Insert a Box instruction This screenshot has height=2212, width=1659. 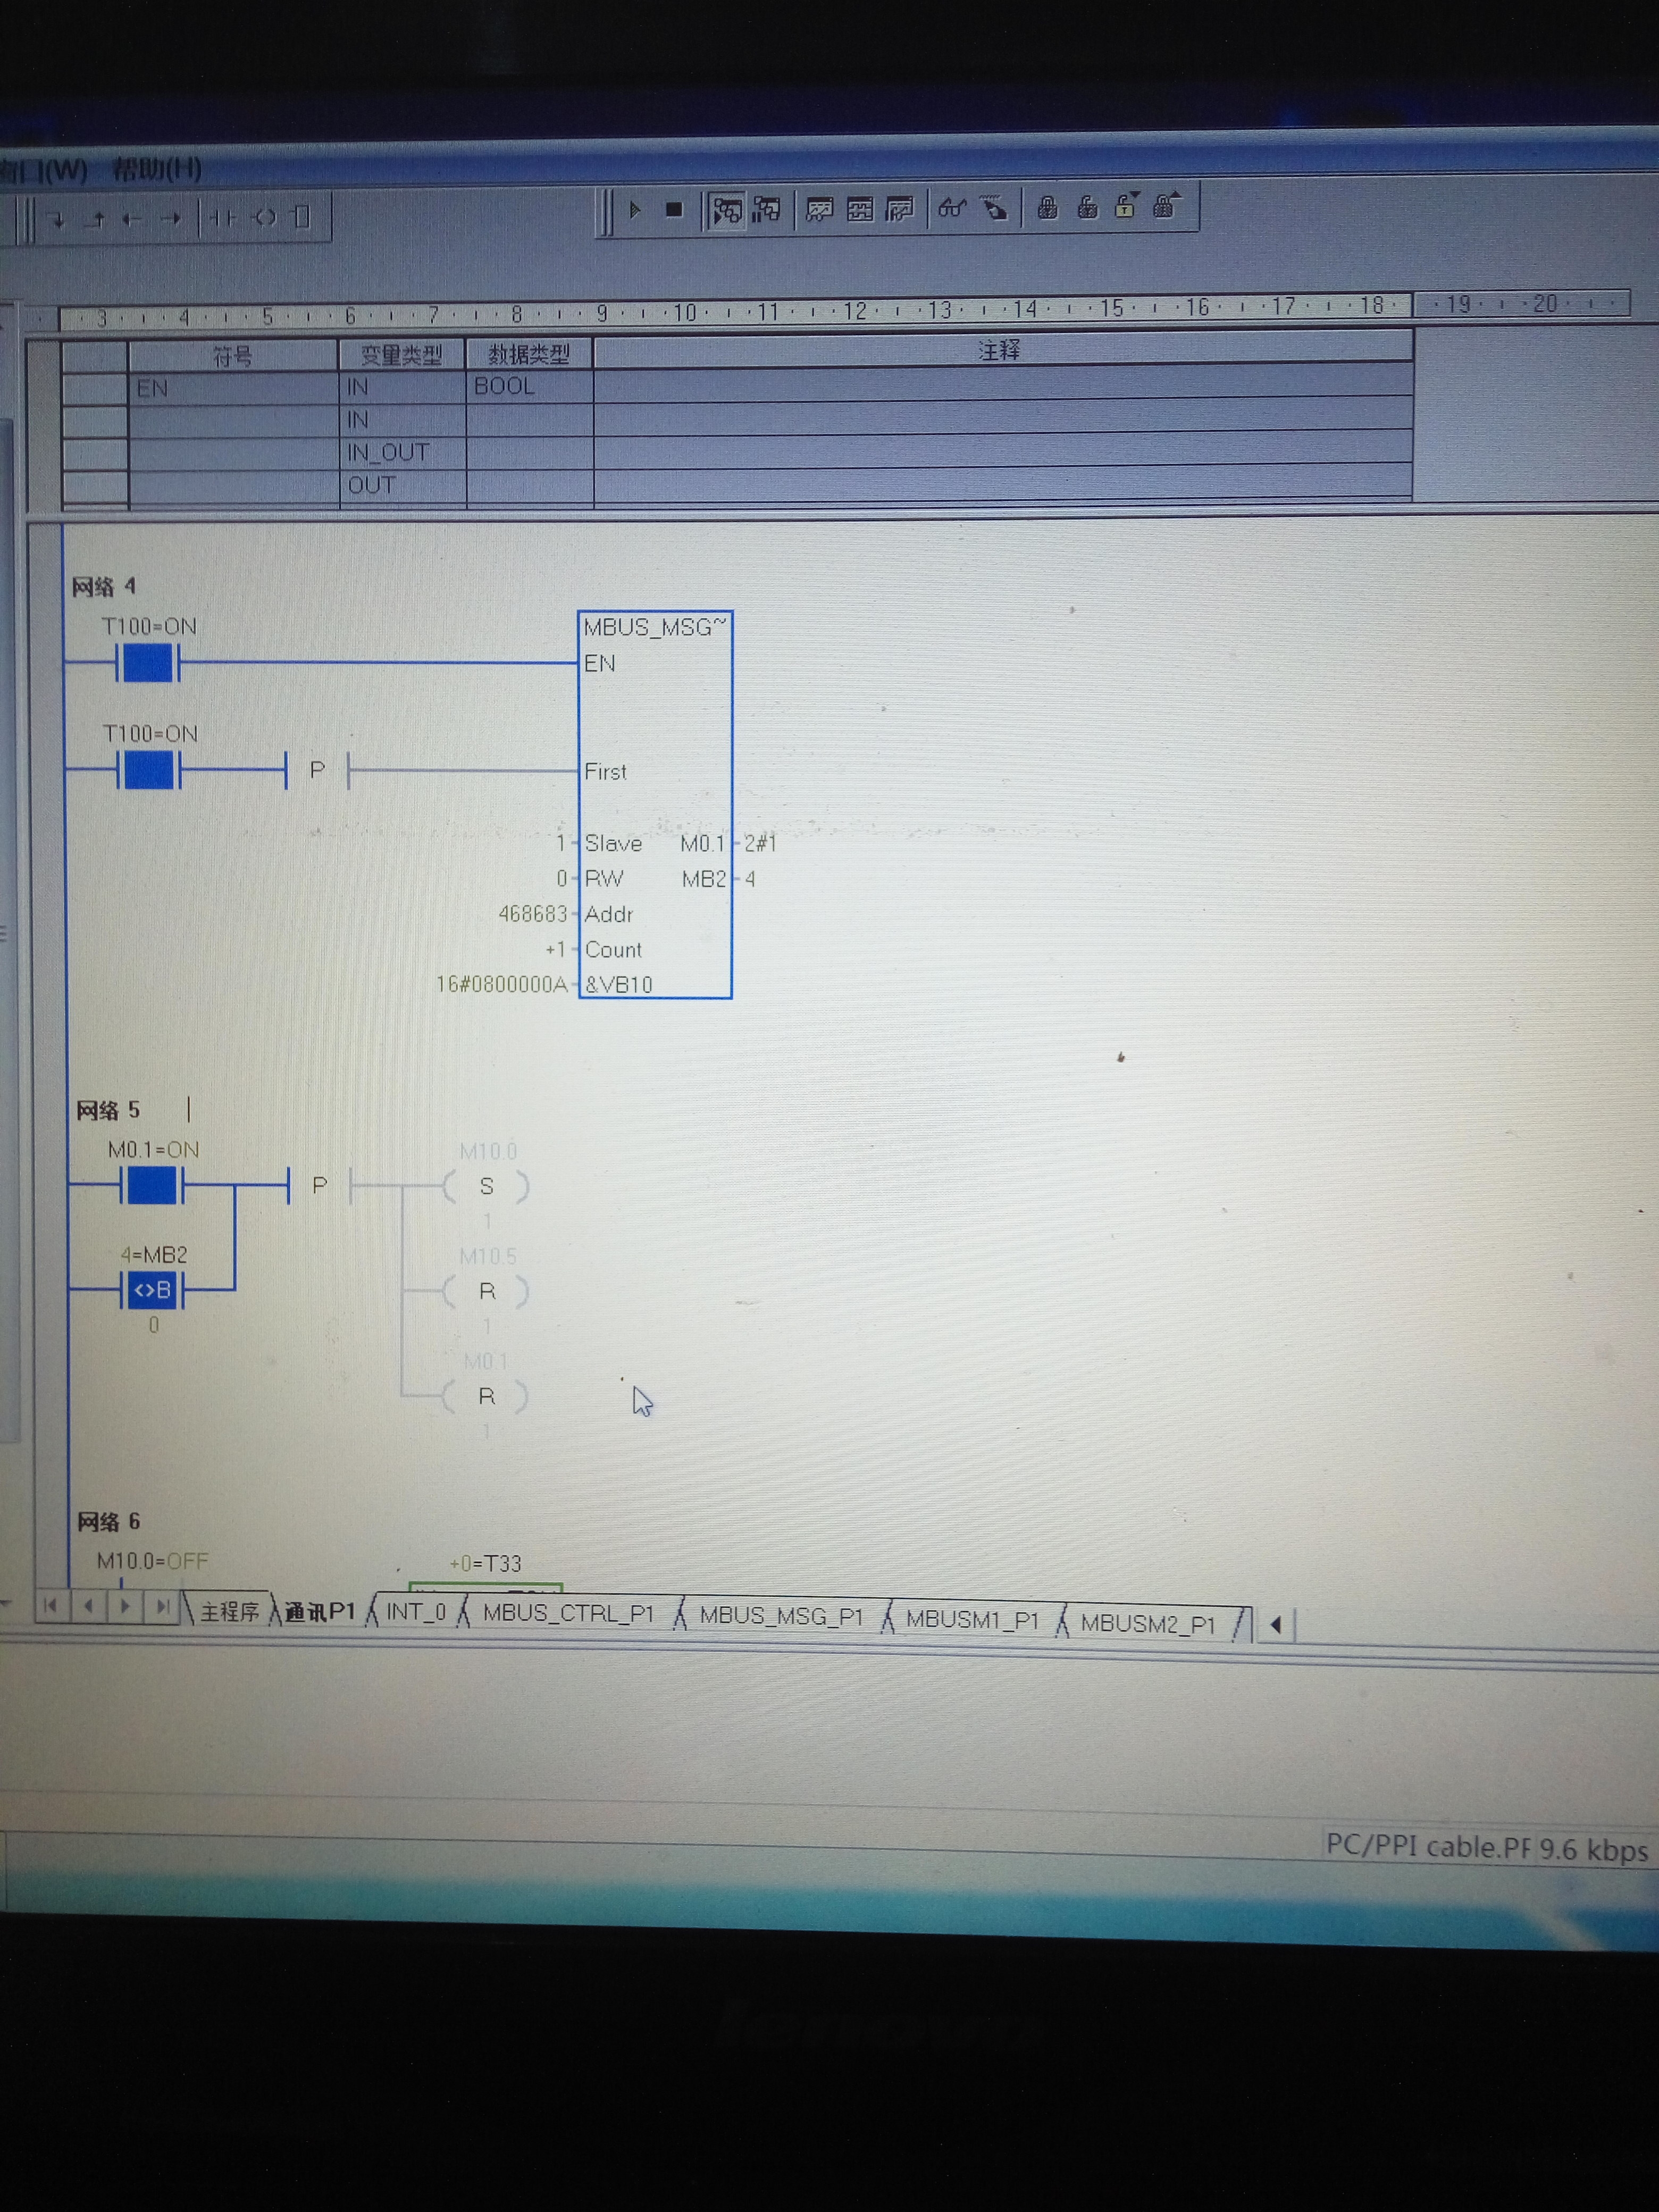pyautogui.click(x=301, y=216)
